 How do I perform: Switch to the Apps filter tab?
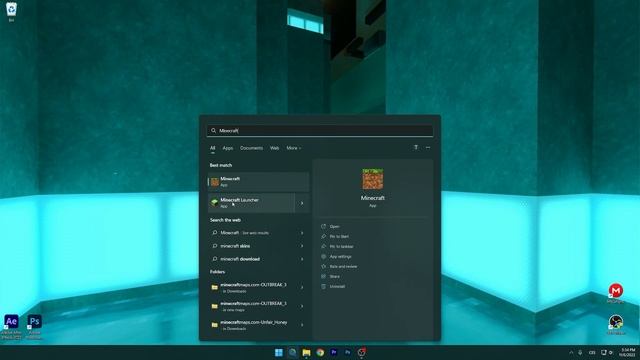tap(228, 148)
